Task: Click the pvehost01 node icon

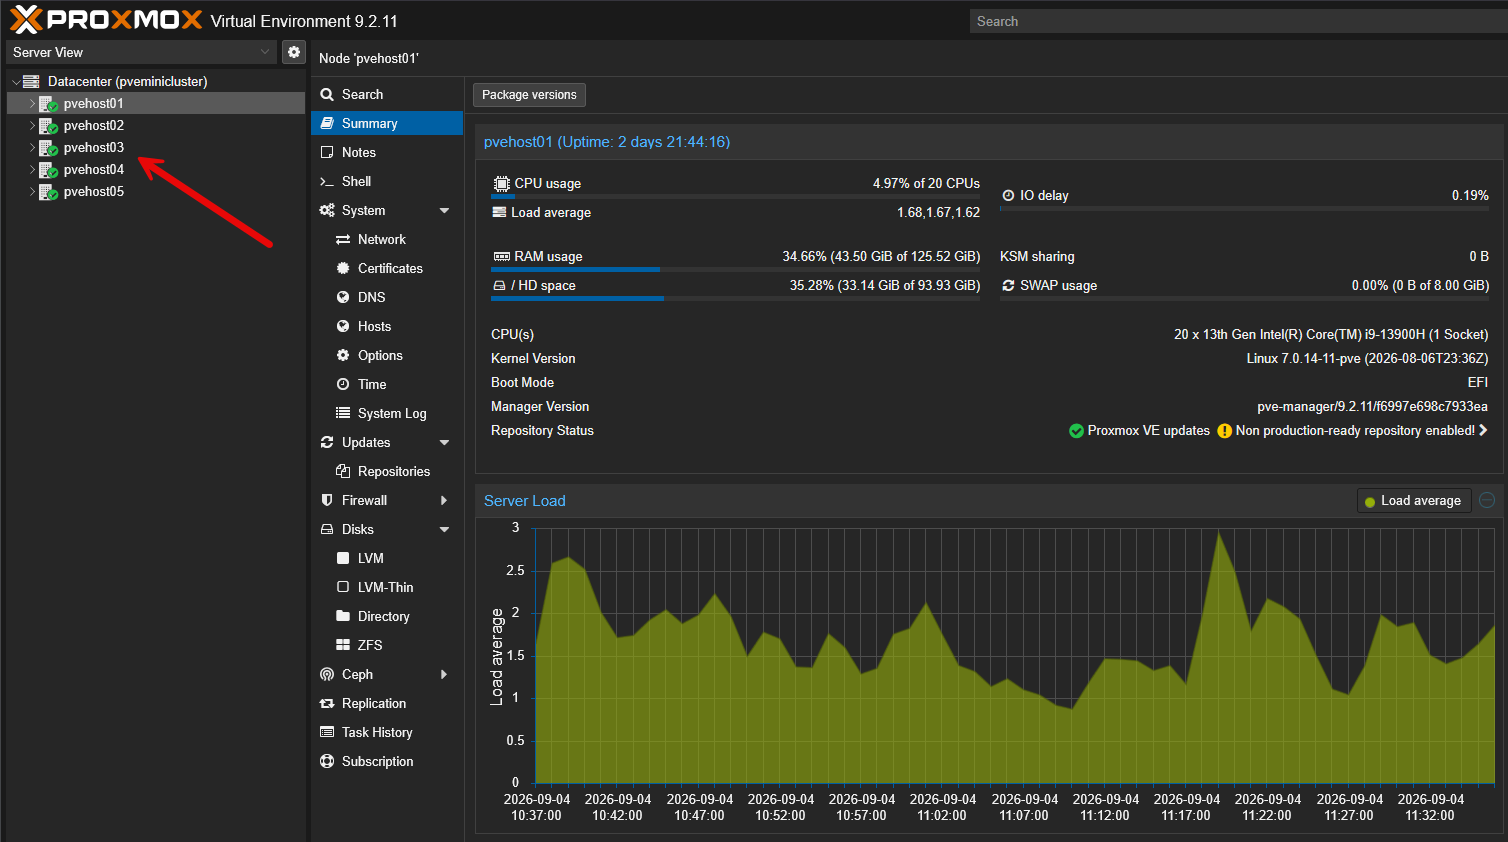Action: [x=48, y=103]
